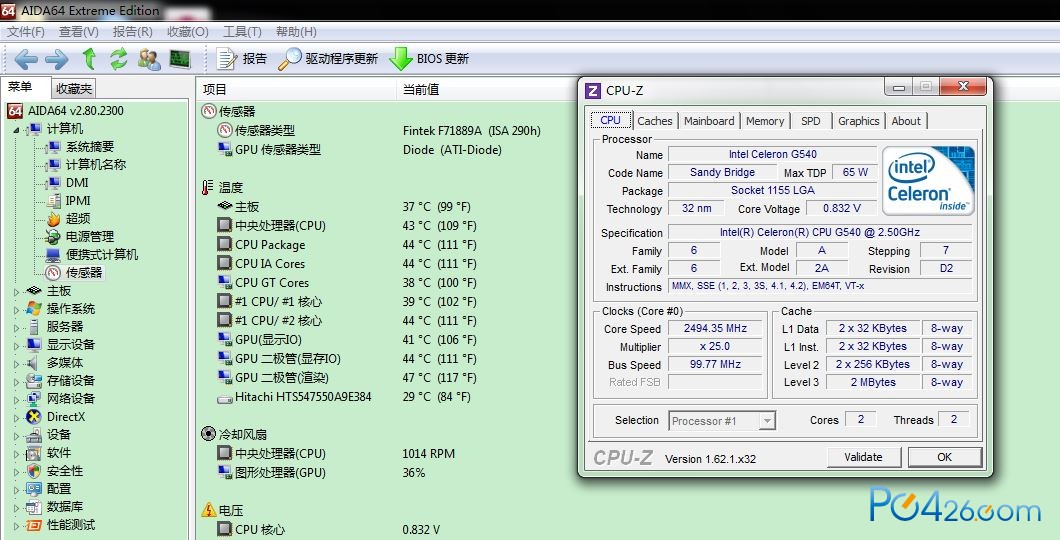The height and width of the screenshot is (540, 1060).
Task: Switch to the 收藏夹 tab
Action: 74,89
